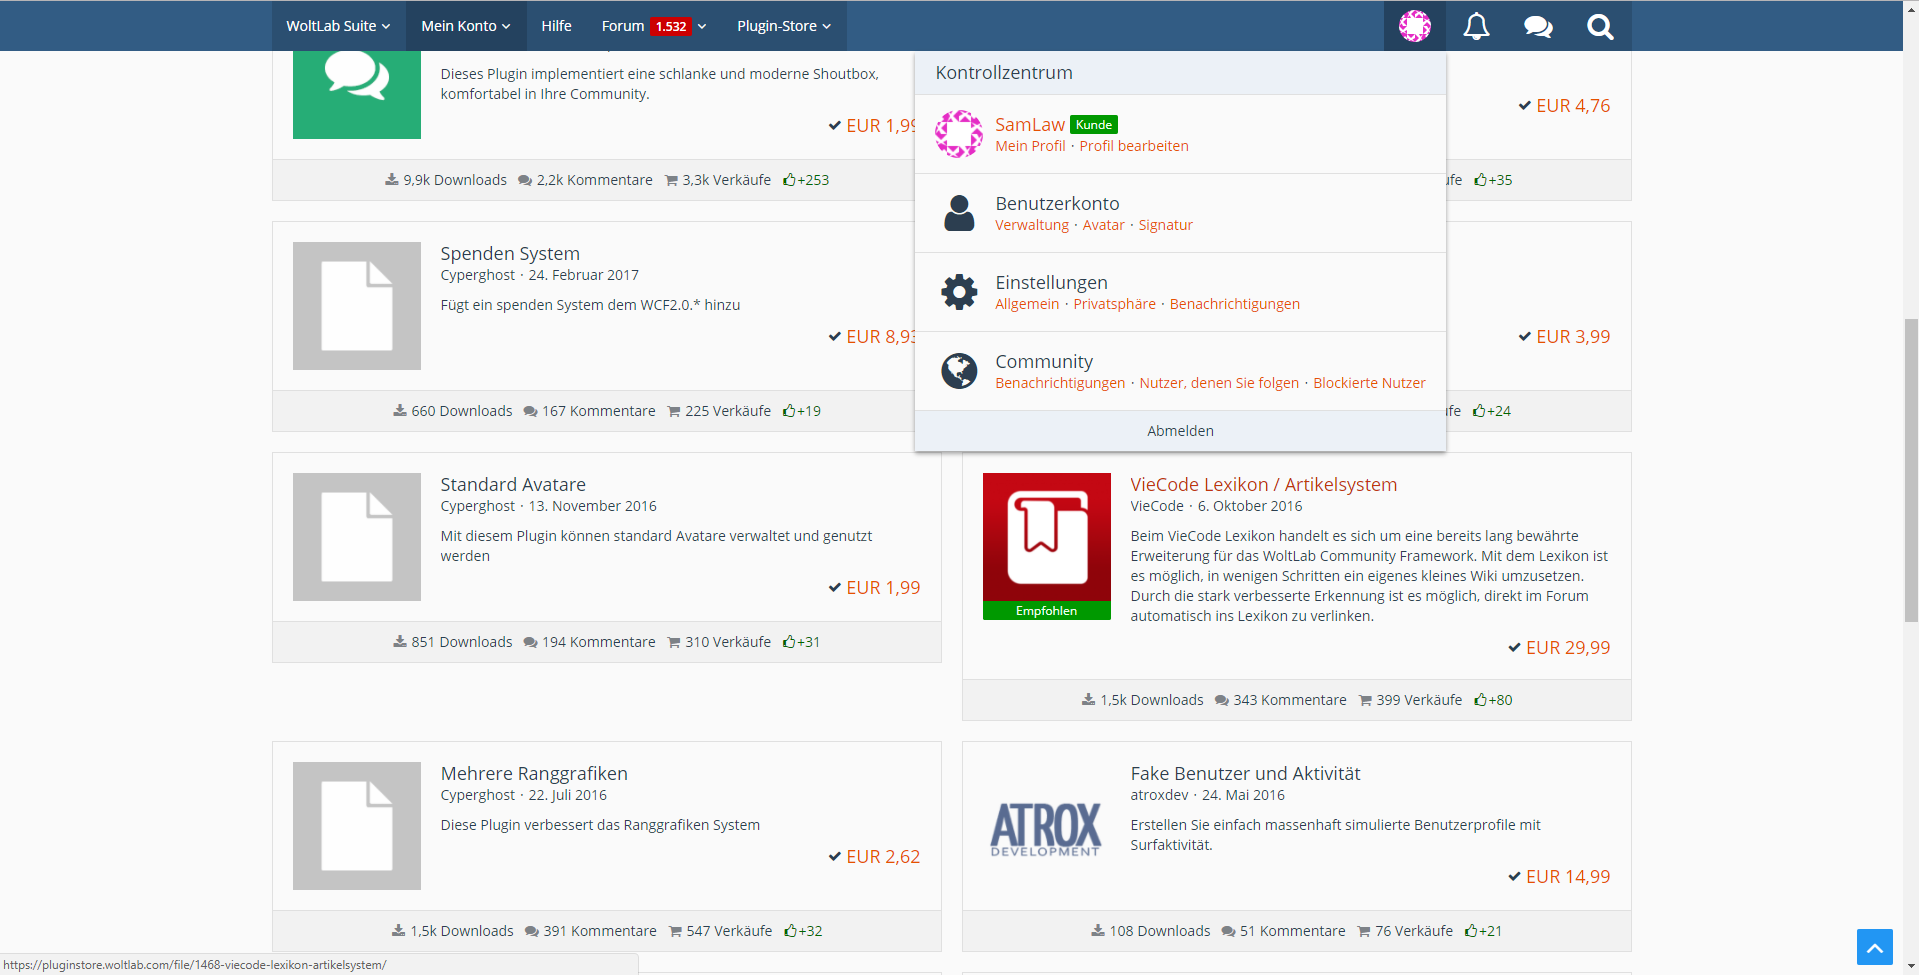The height and width of the screenshot is (975, 1919).
Task: Expand the WoltLab Suite dropdown menu
Action: click(338, 26)
